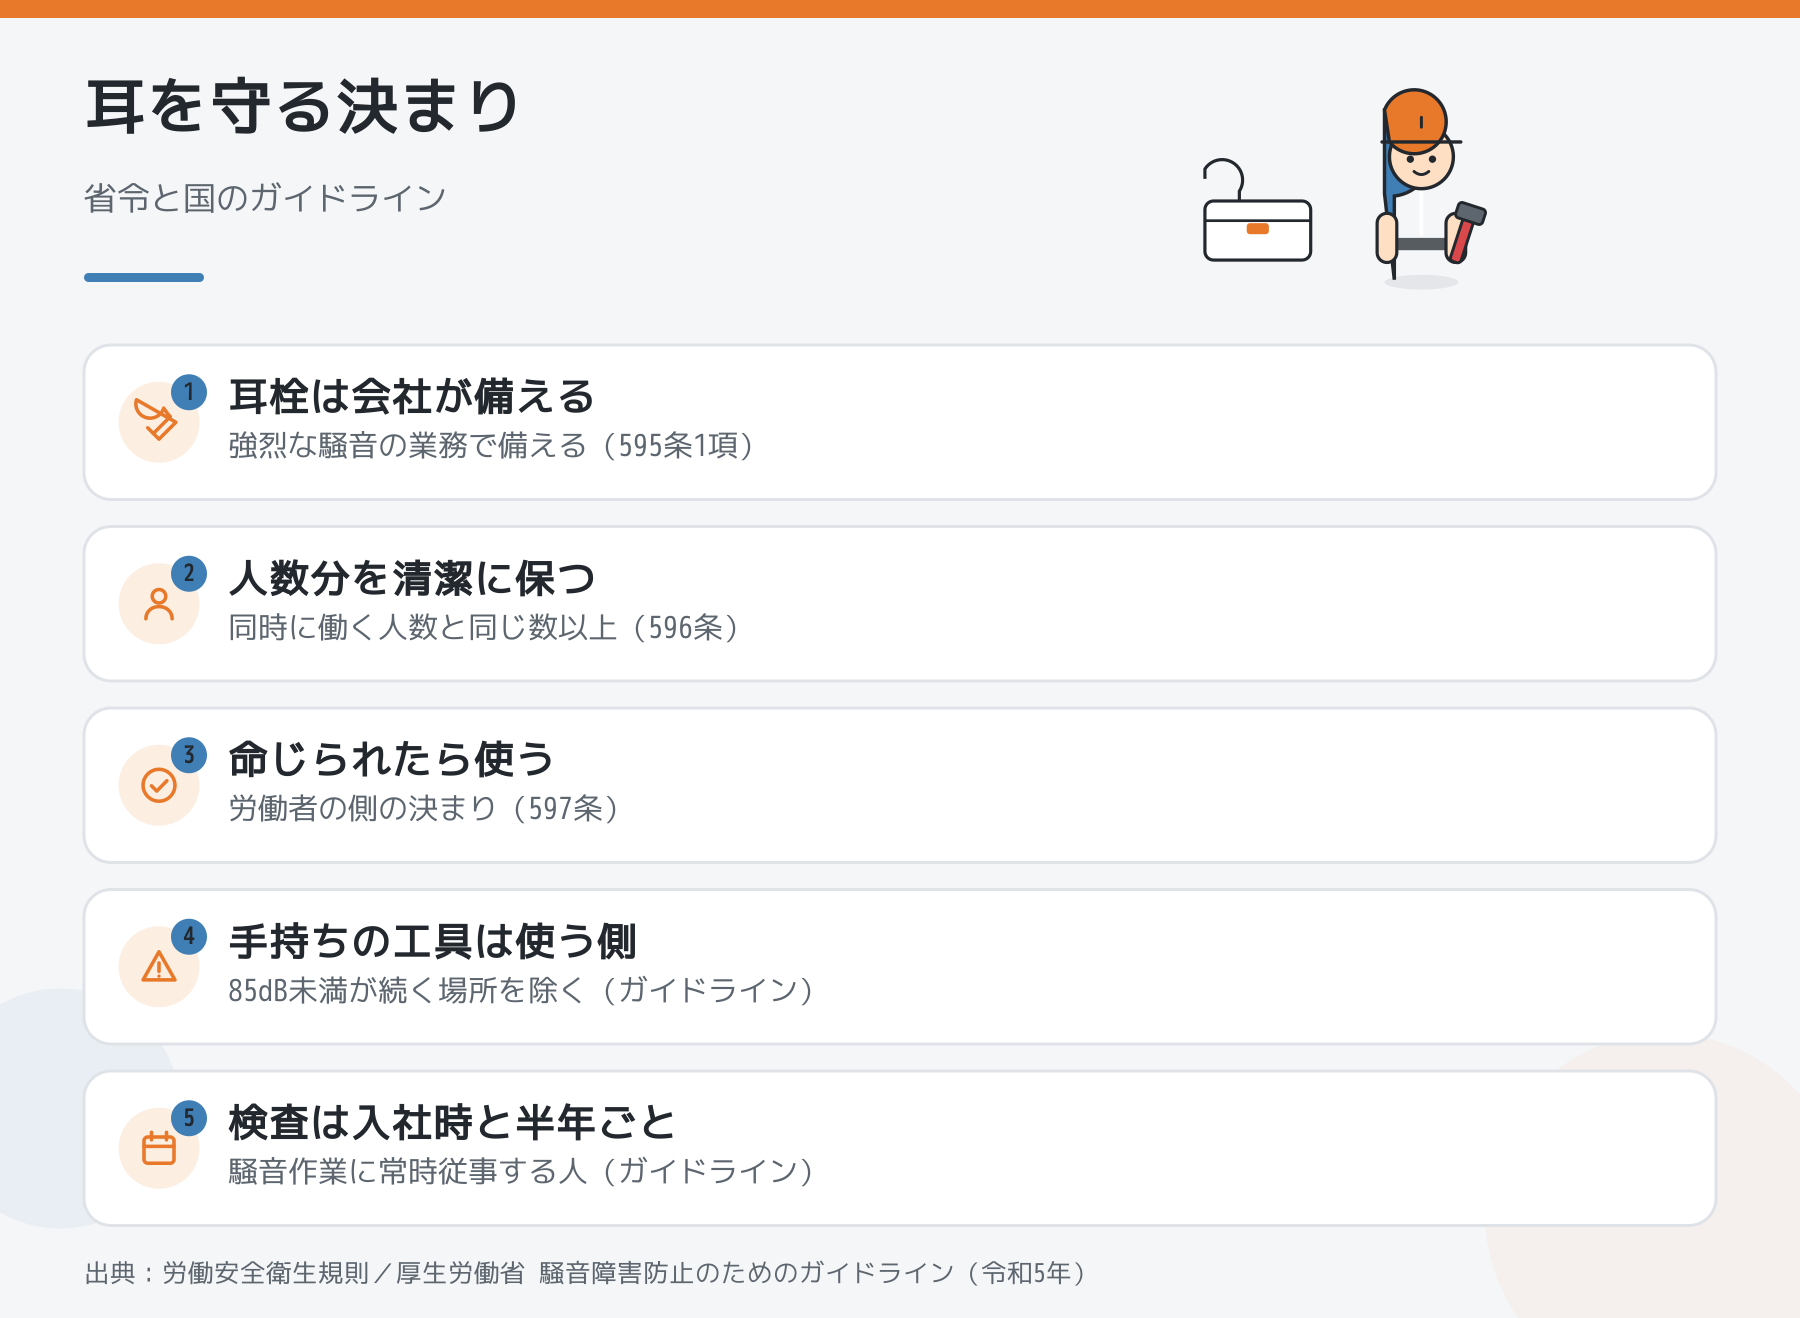Screen dimensions: 1800x1318
Task: Select the title 人数分を清潔に保つ
Action: (x=412, y=578)
